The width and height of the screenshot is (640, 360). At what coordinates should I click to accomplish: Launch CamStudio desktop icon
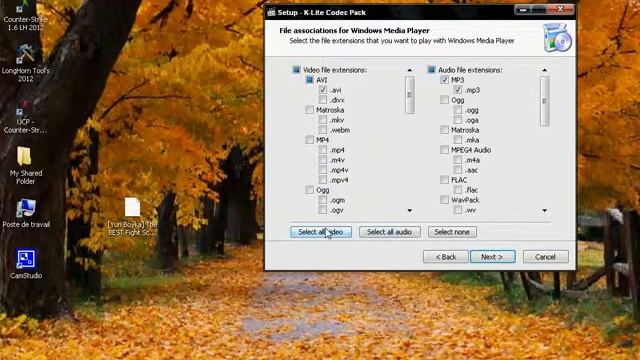coord(26,264)
